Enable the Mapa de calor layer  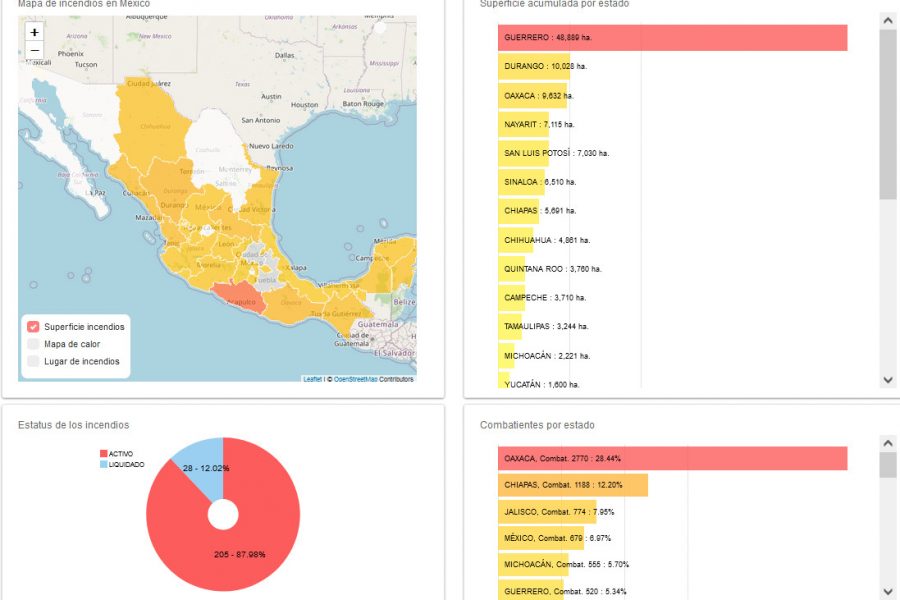33,344
